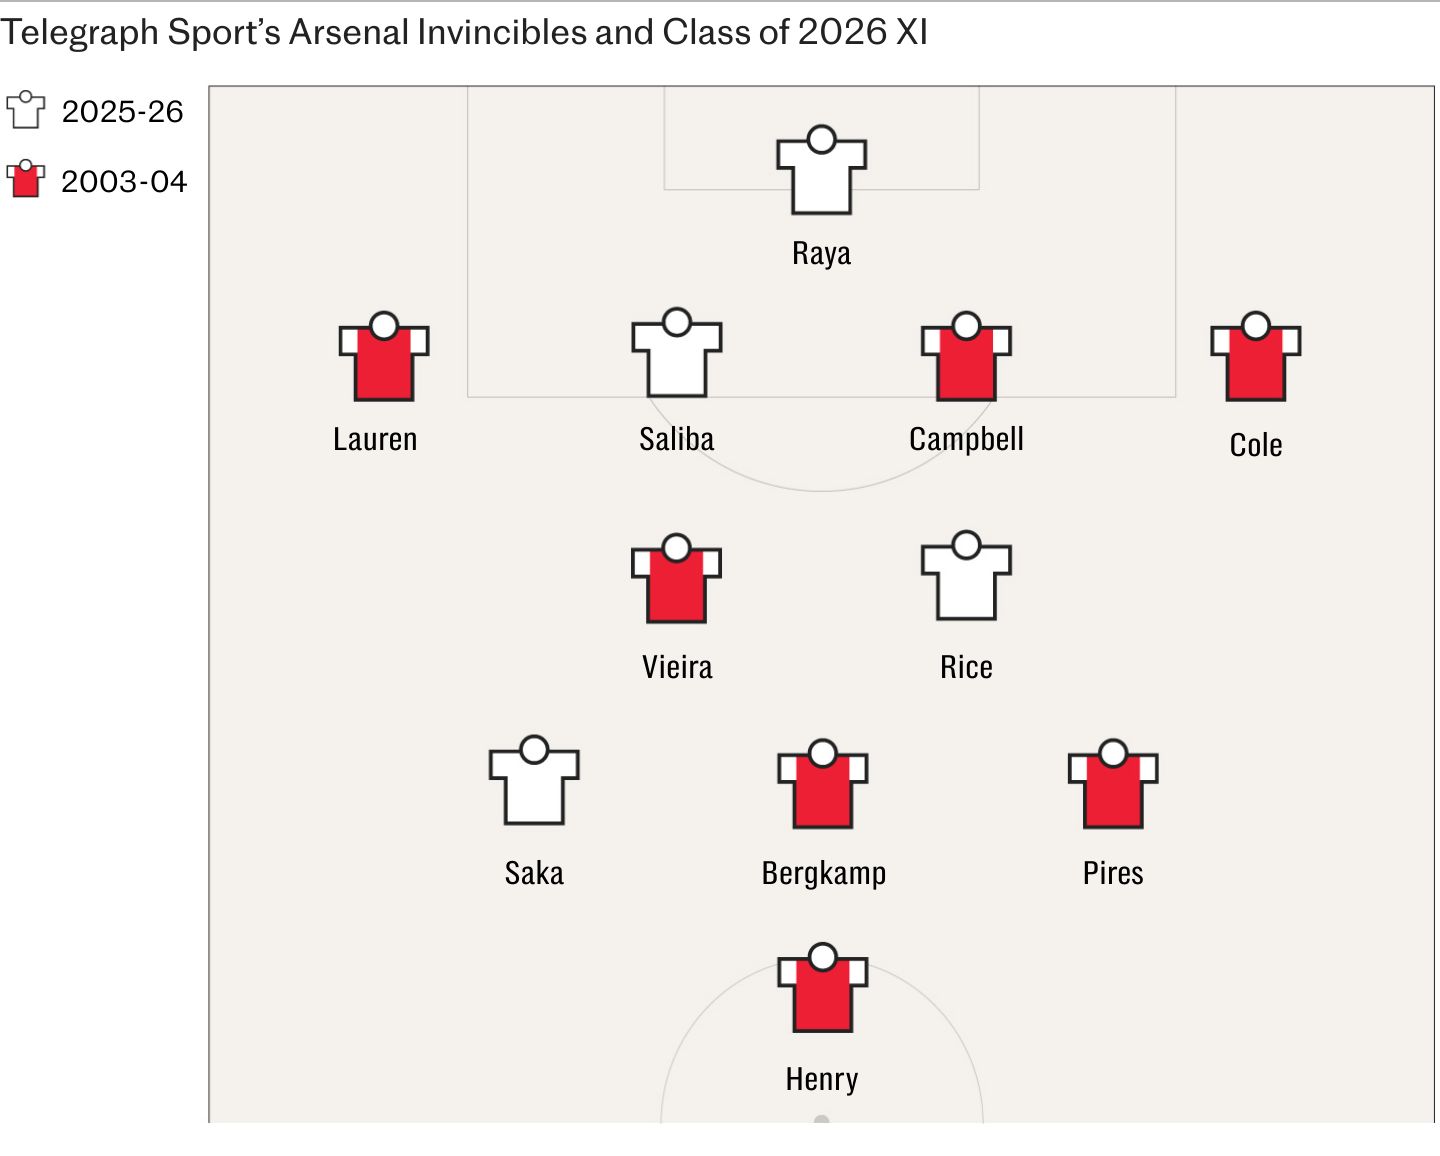The image size is (1440, 1156).
Task: Click Henry's red shirt icon
Action: pyautogui.click(x=823, y=987)
